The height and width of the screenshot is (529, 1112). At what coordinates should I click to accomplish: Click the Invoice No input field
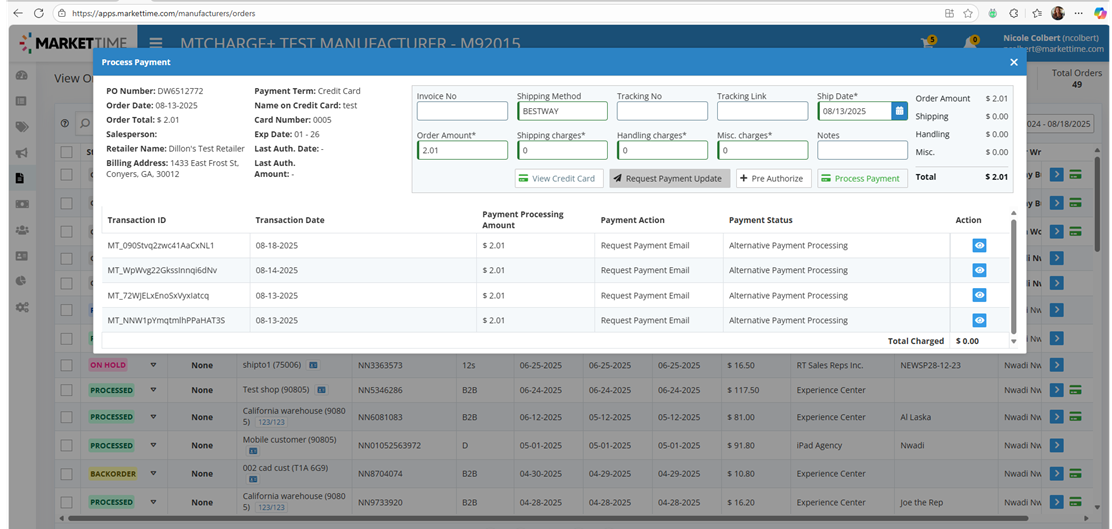462,111
